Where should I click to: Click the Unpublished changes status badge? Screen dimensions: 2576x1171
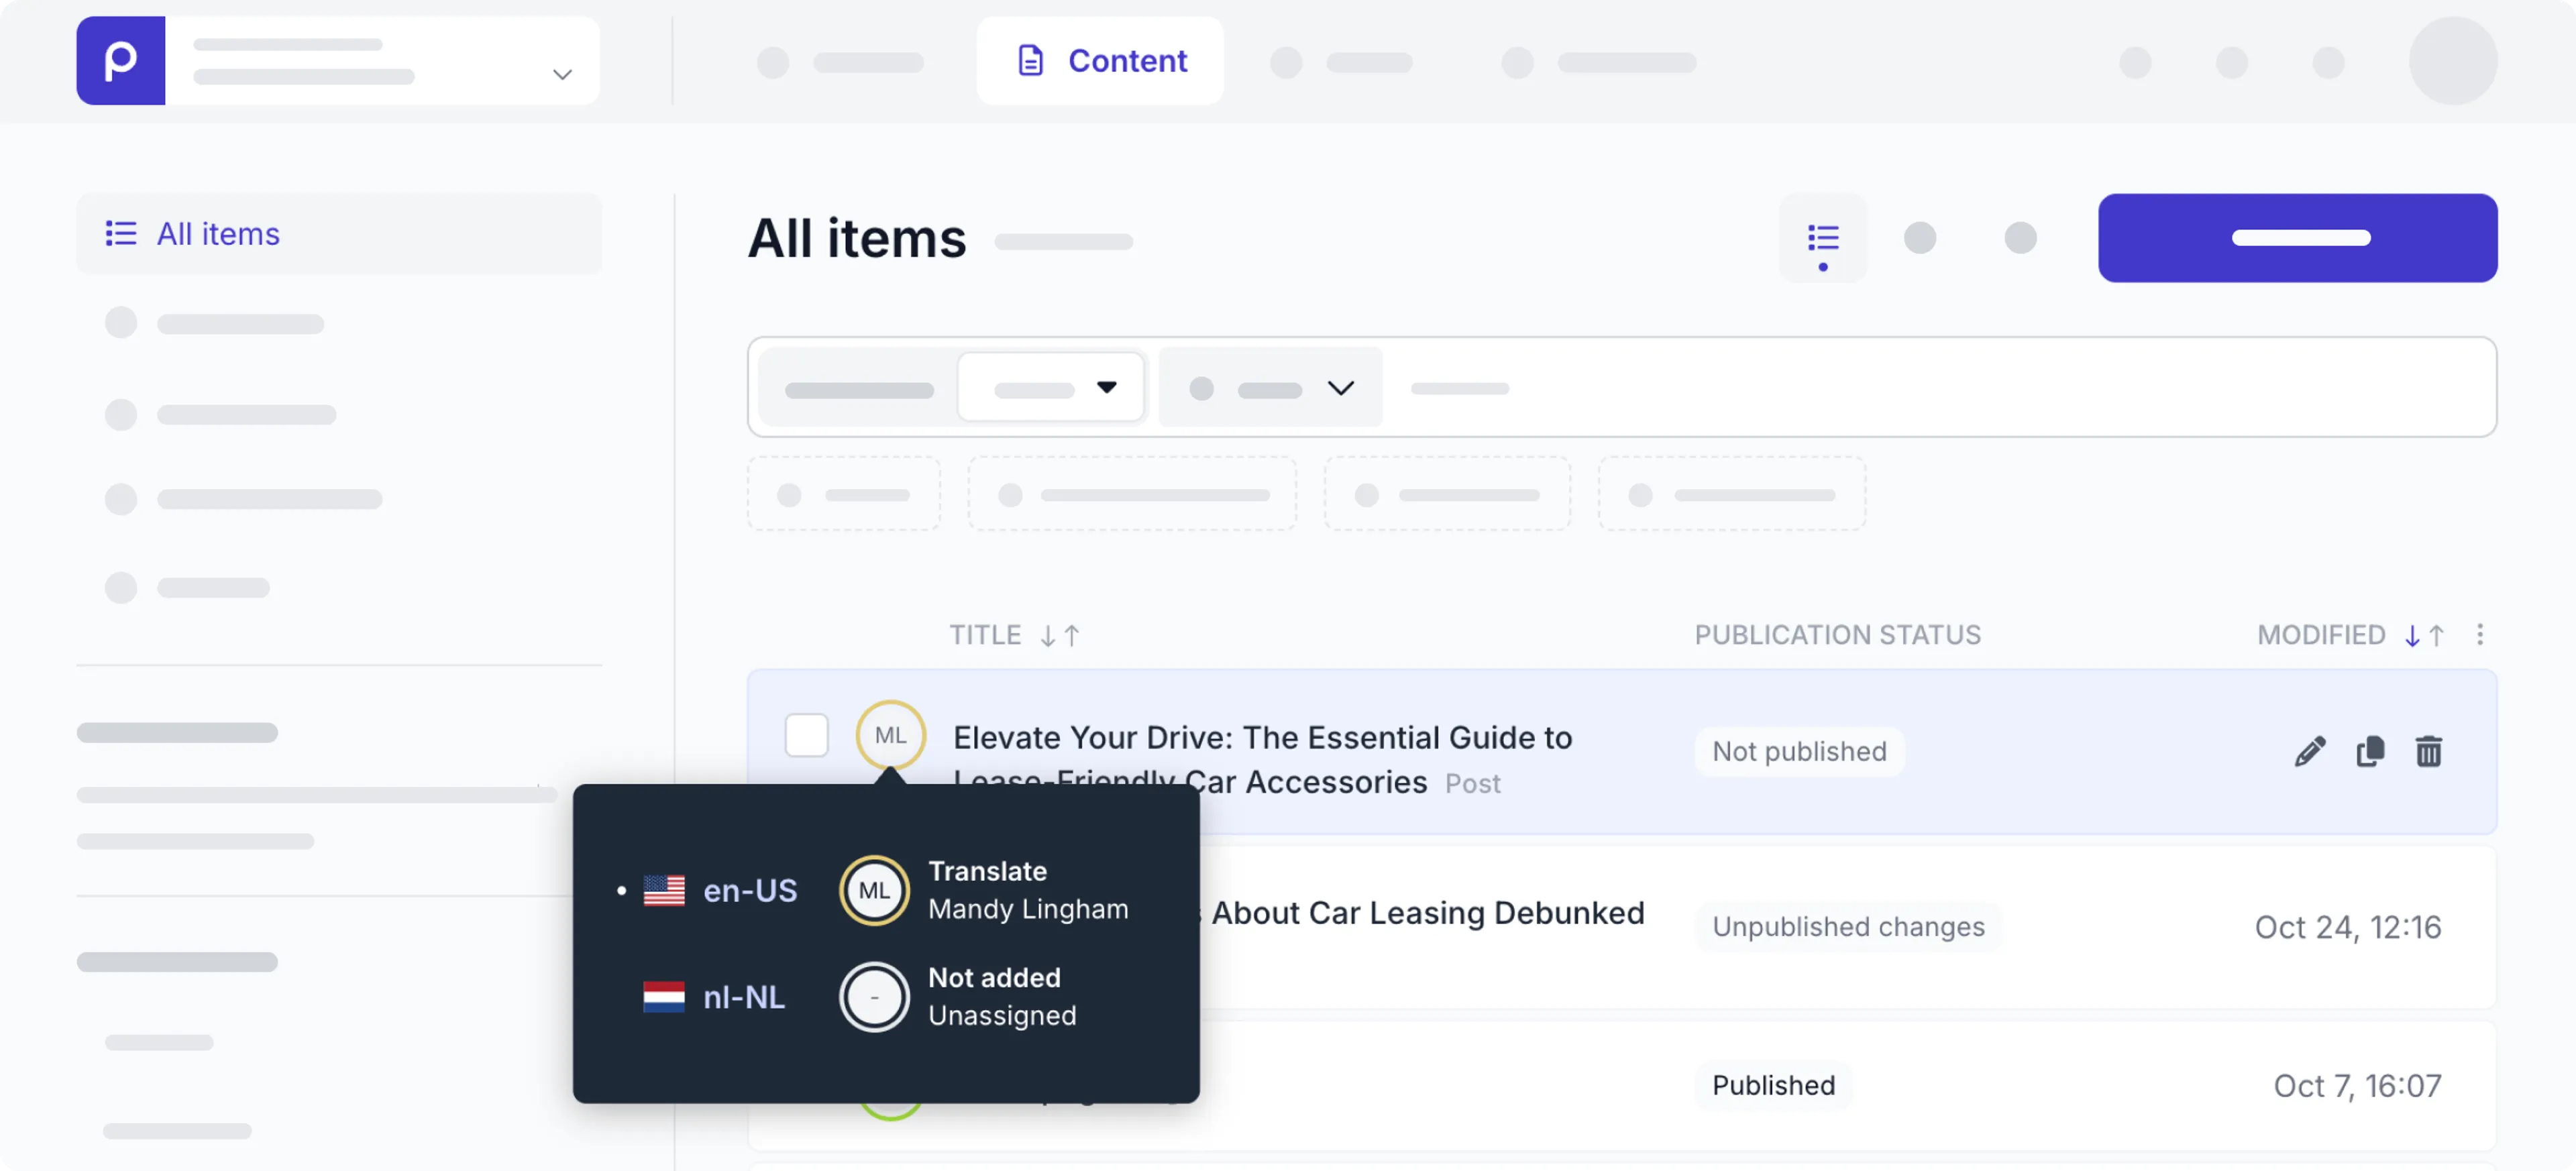(1848, 927)
